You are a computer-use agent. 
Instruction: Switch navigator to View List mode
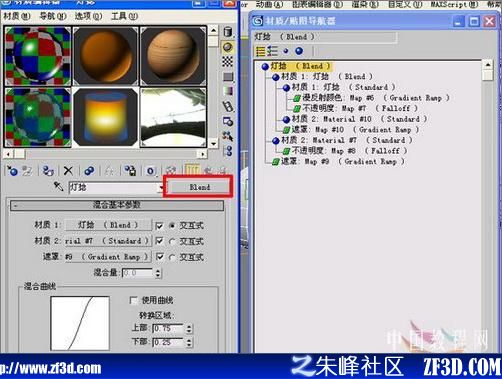click(260, 51)
